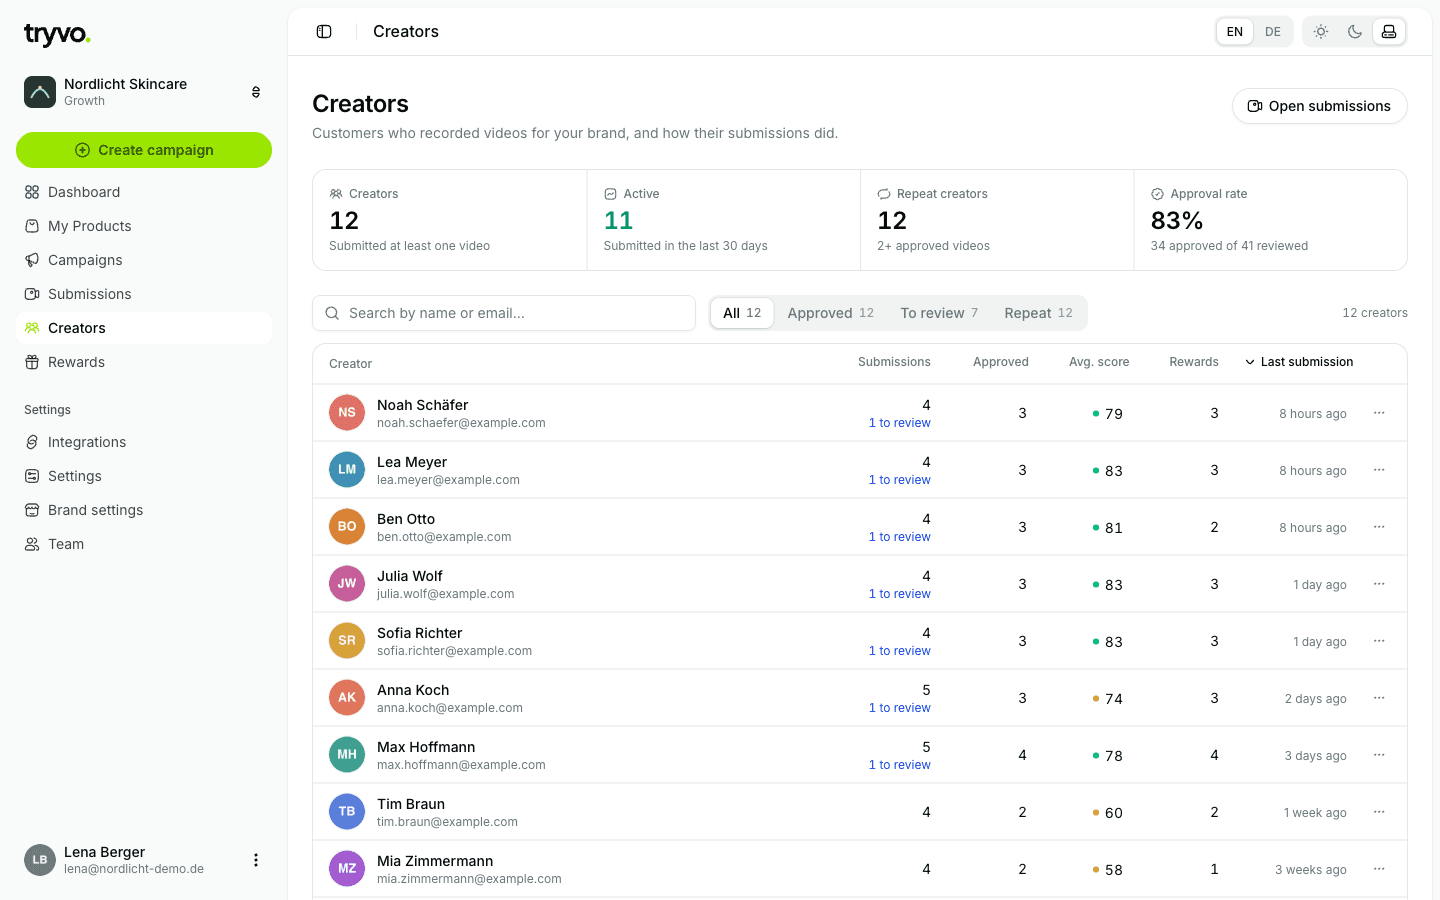This screenshot has width=1440, height=900.
Task: Open Team page
Action: coord(144,544)
